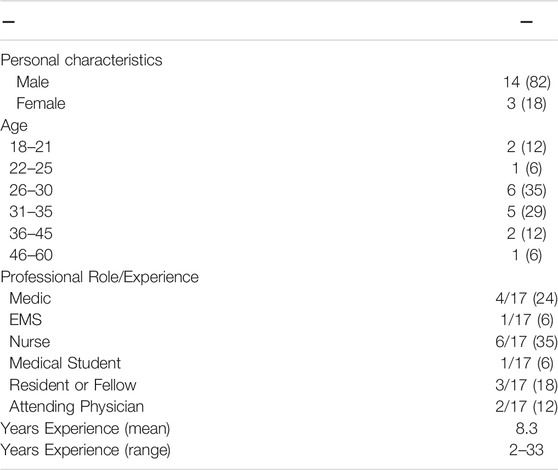
Task: Click the 6/17 (35) Nurse value
Action: pyautogui.click(x=526, y=342)
